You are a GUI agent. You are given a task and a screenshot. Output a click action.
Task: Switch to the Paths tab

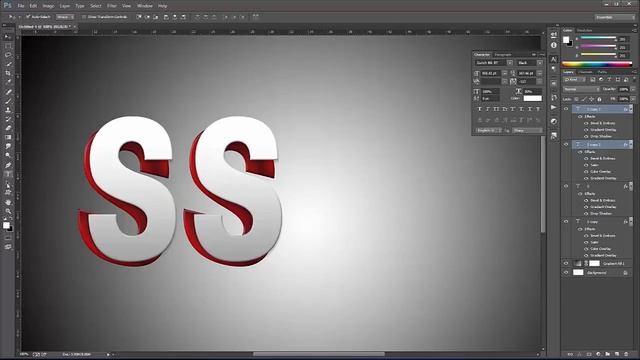click(x=602, y=72)
